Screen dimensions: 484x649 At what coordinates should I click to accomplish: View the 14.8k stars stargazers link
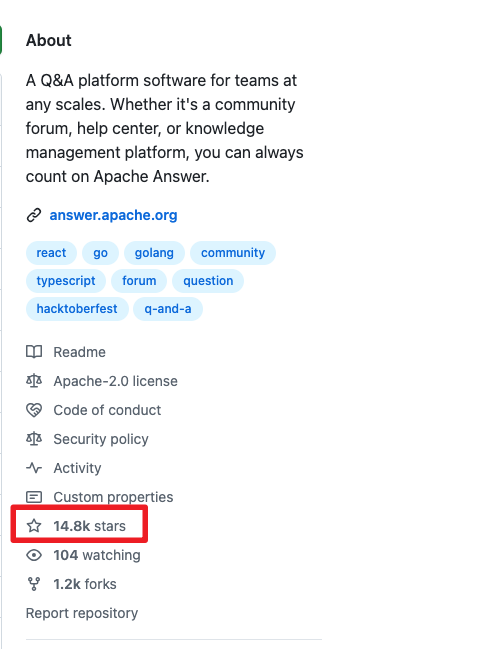click(x=89, y=526)
